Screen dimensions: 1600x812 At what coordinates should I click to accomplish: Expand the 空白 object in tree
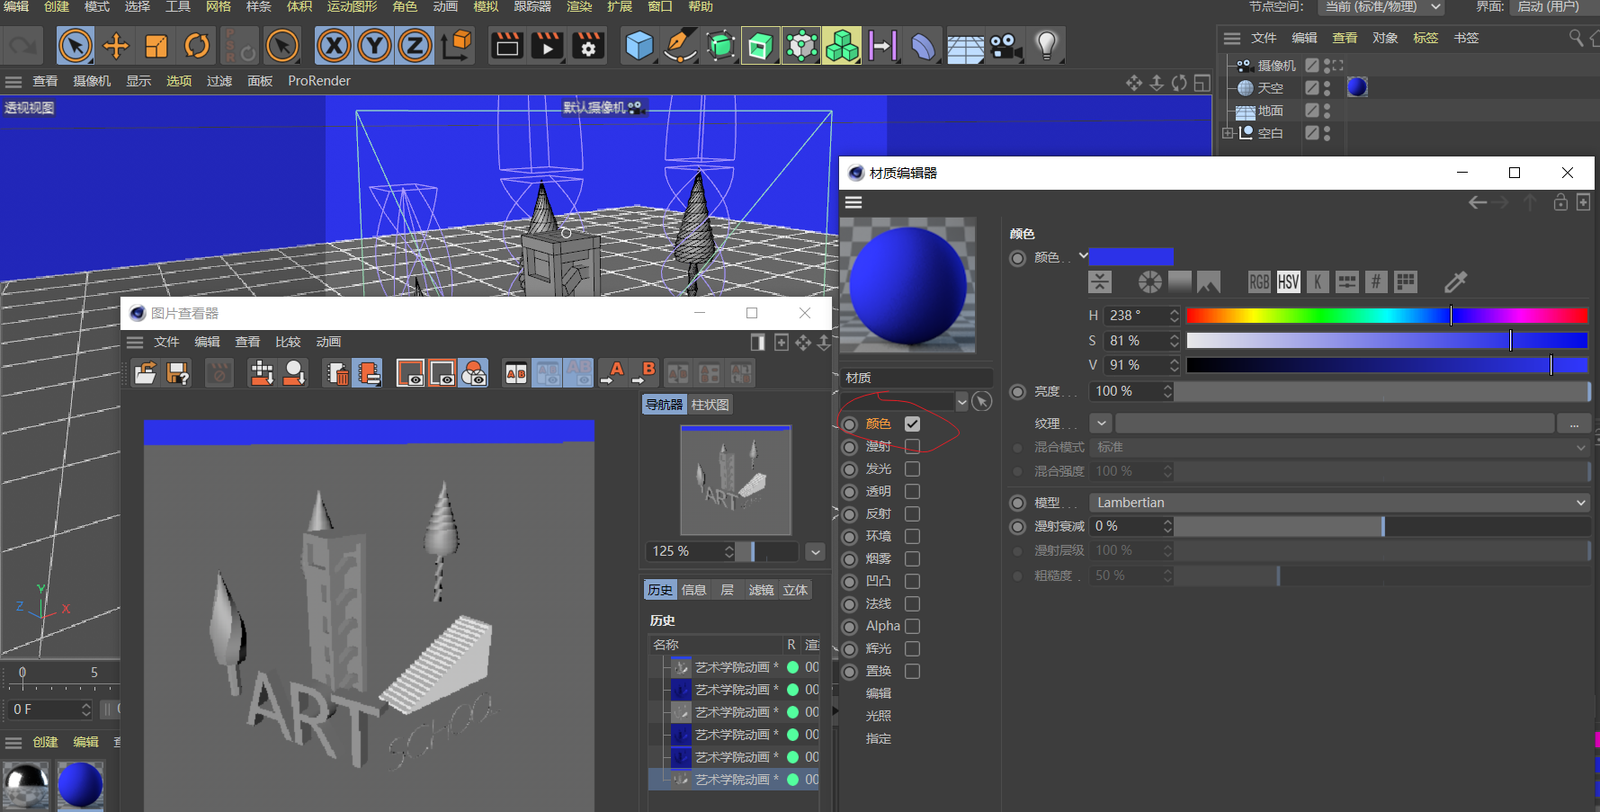(x=1228, y=133)
